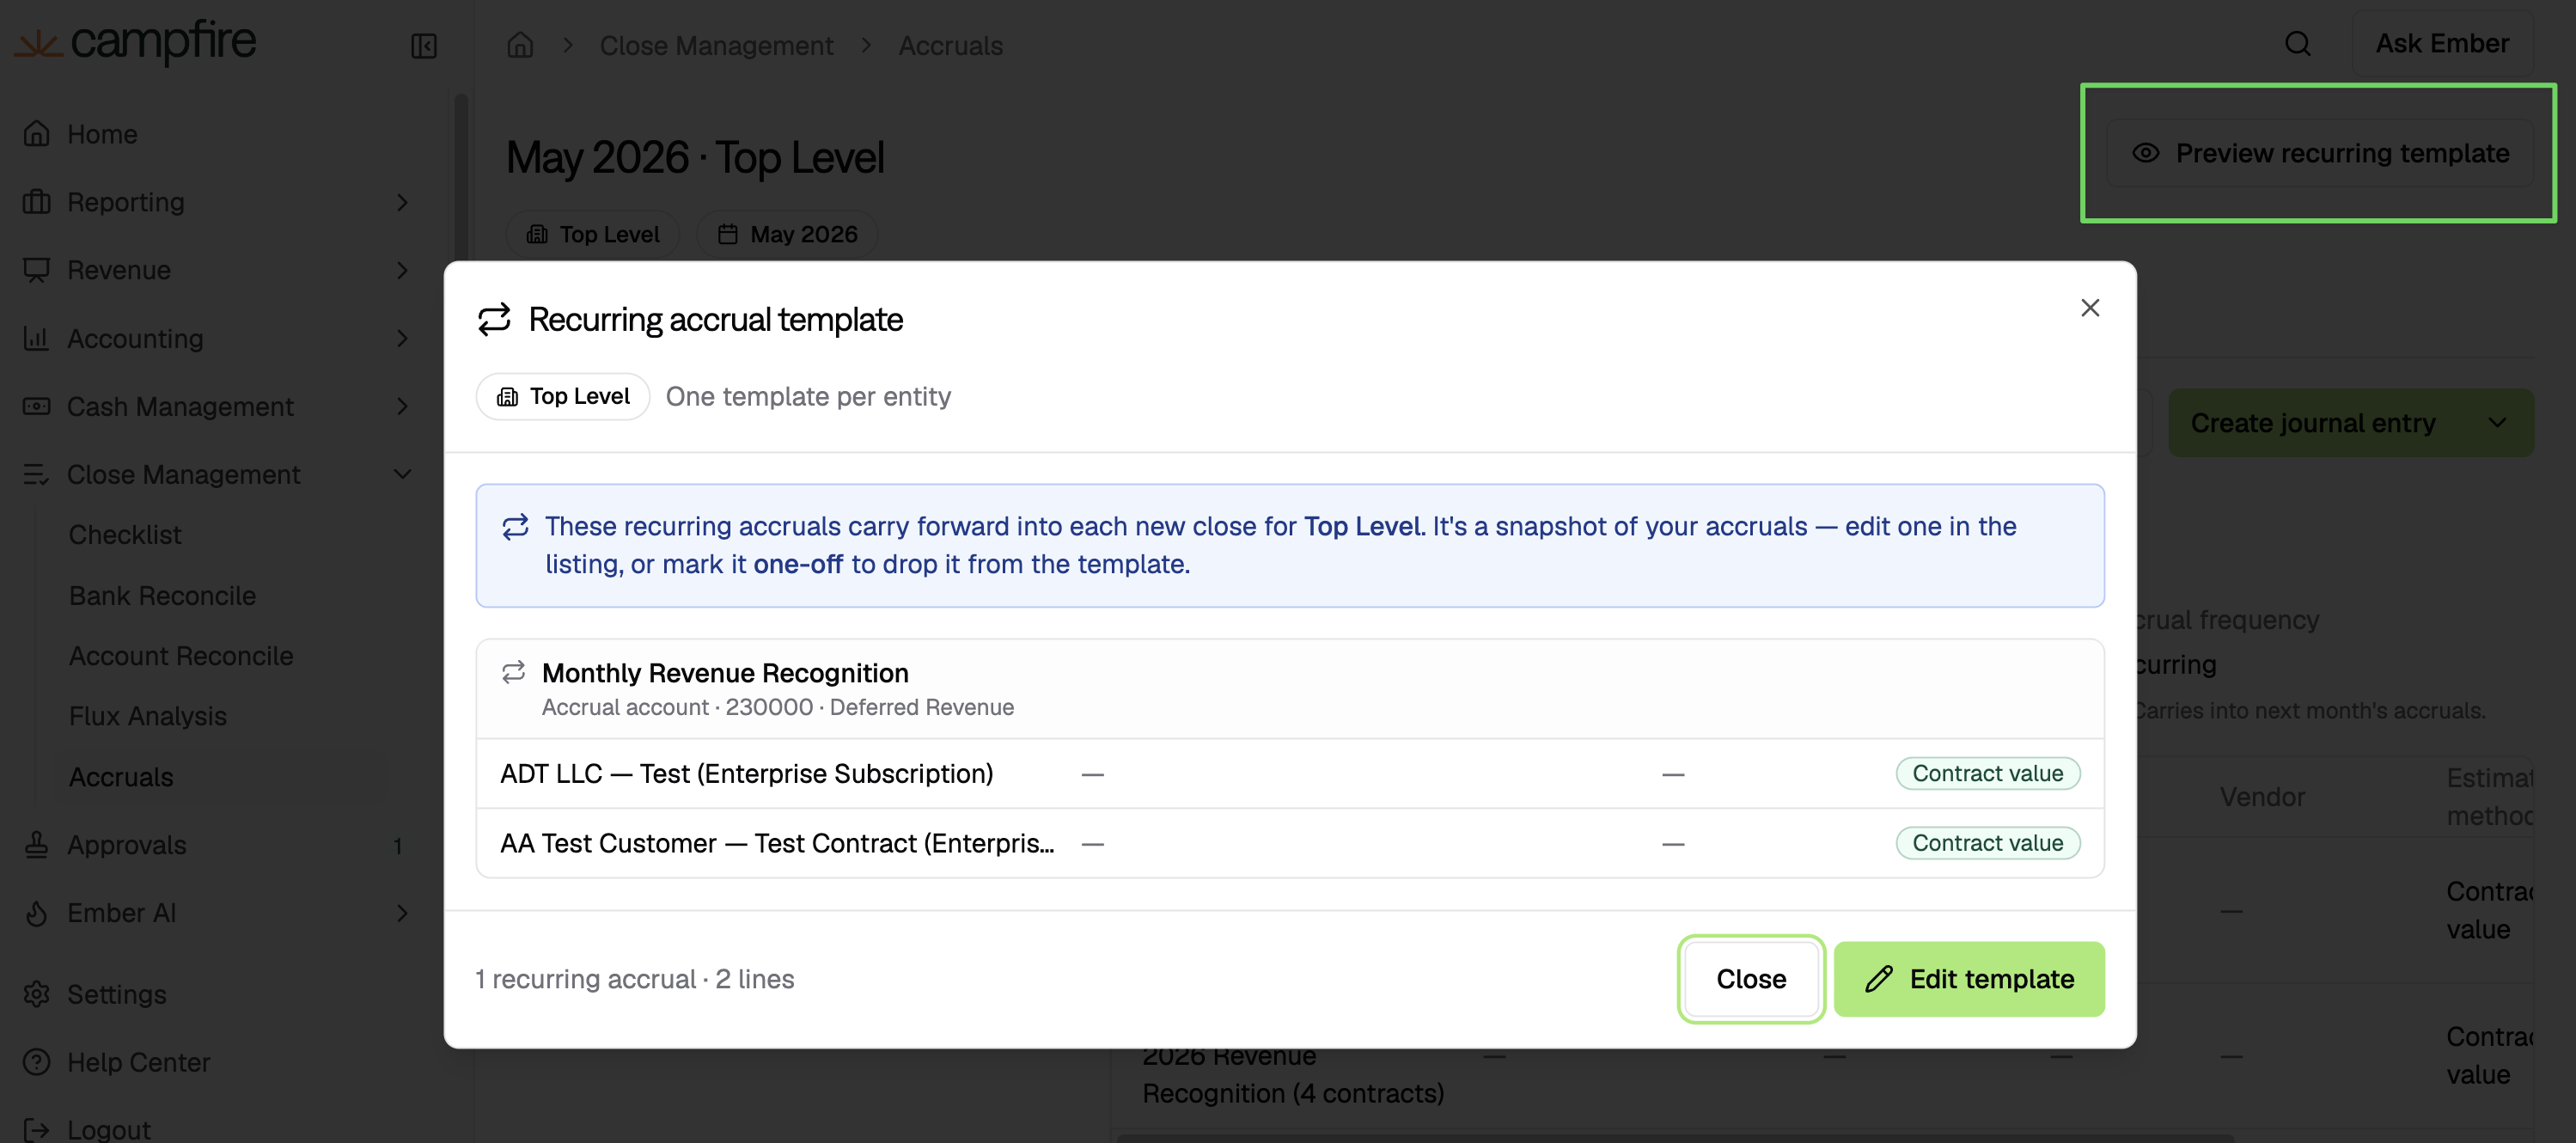
Task: Click the Monthly Revenue Recognition recurring icon
Action: pyautogui.click(x=513, y=672)
